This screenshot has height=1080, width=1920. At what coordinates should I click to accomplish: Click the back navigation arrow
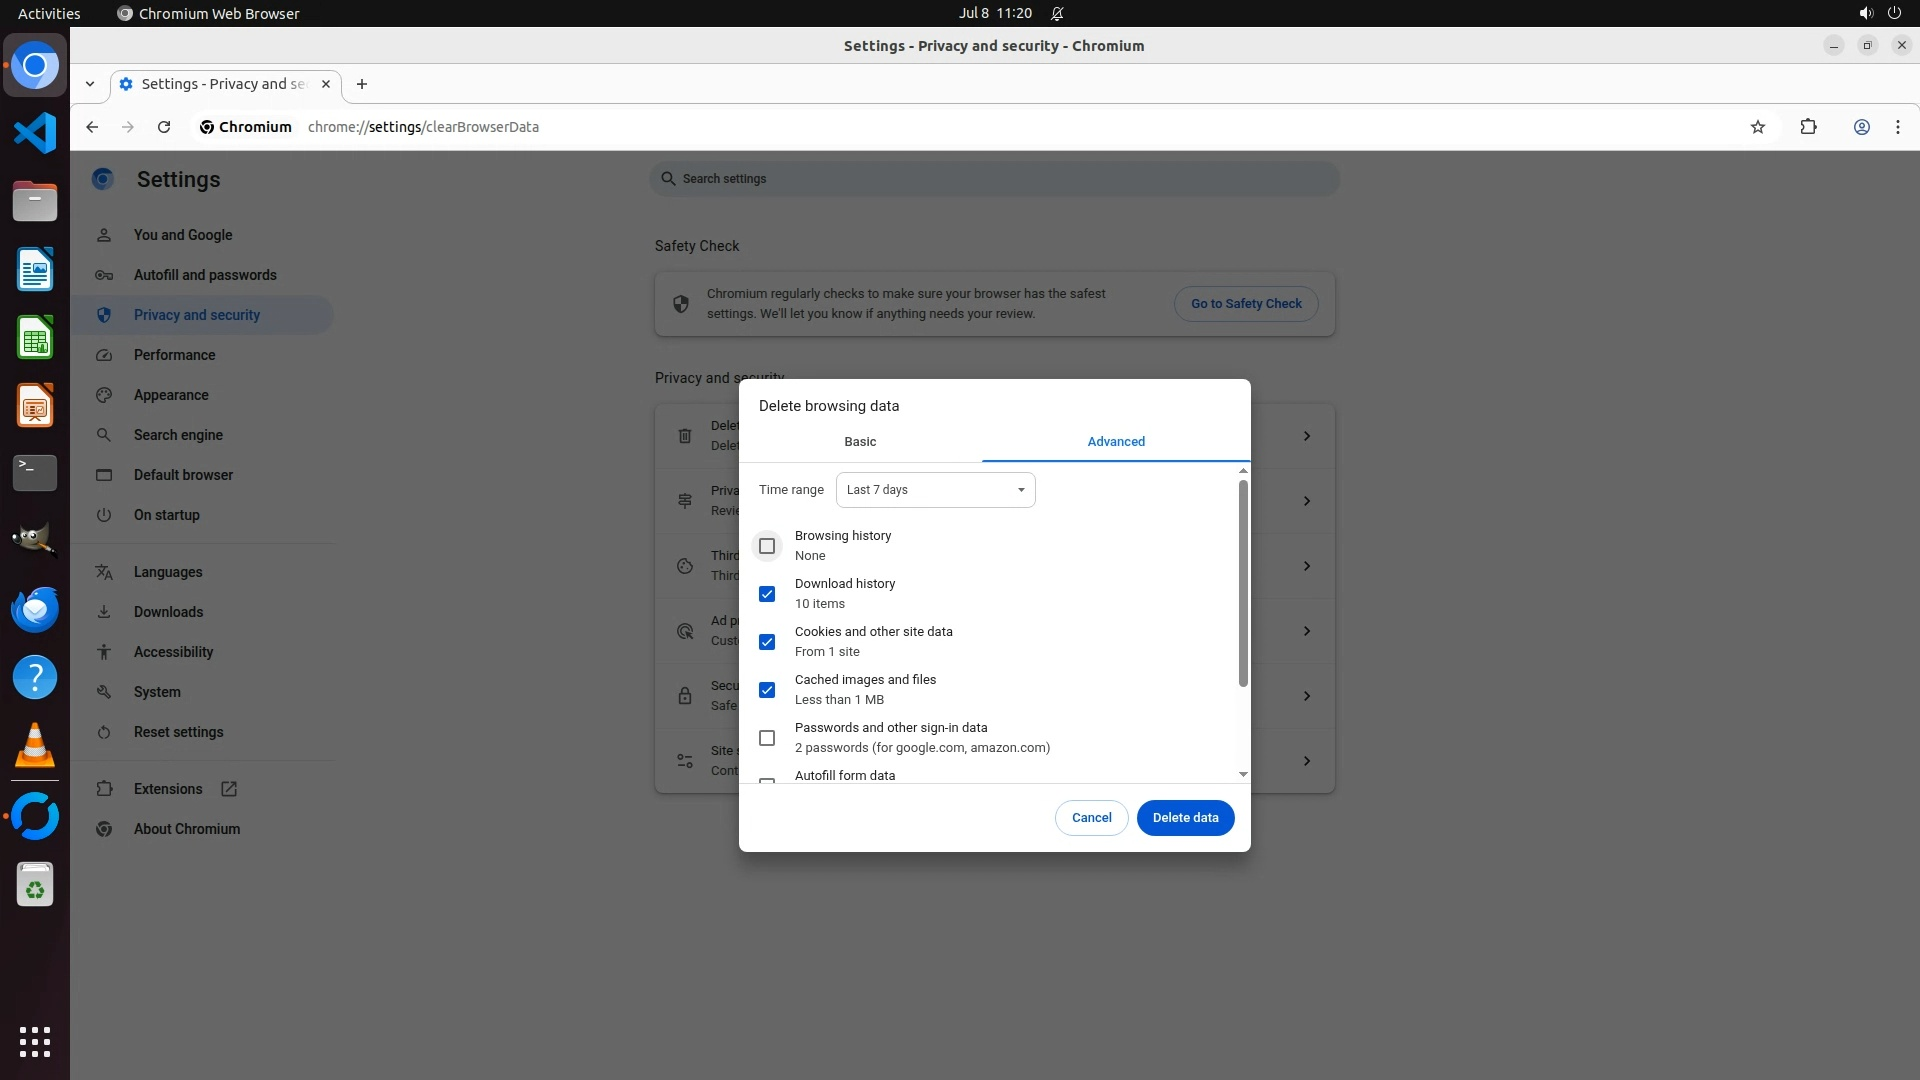[92, 127]
